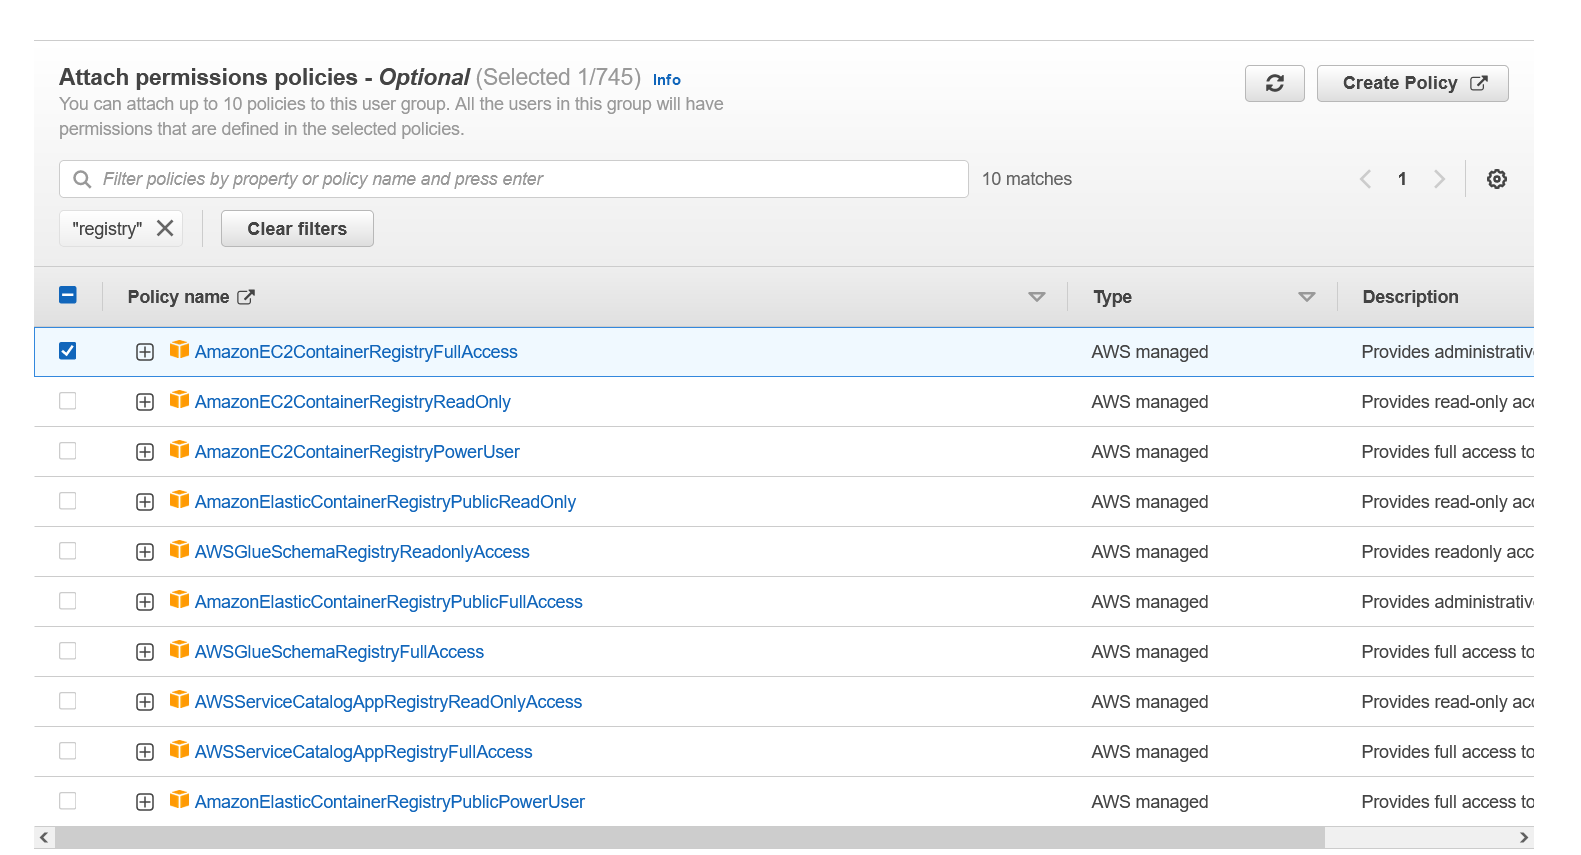Image resolution: width=1581 pixels, height=855 pixels.
Task: Click the orange policy icon for AmazonEC2ContainerRegistryReadOnly
Action: click(179, 400)
